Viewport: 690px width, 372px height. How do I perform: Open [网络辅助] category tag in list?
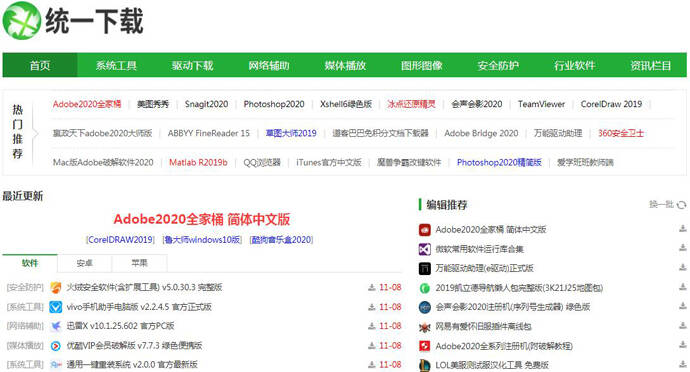pos(25,326)
